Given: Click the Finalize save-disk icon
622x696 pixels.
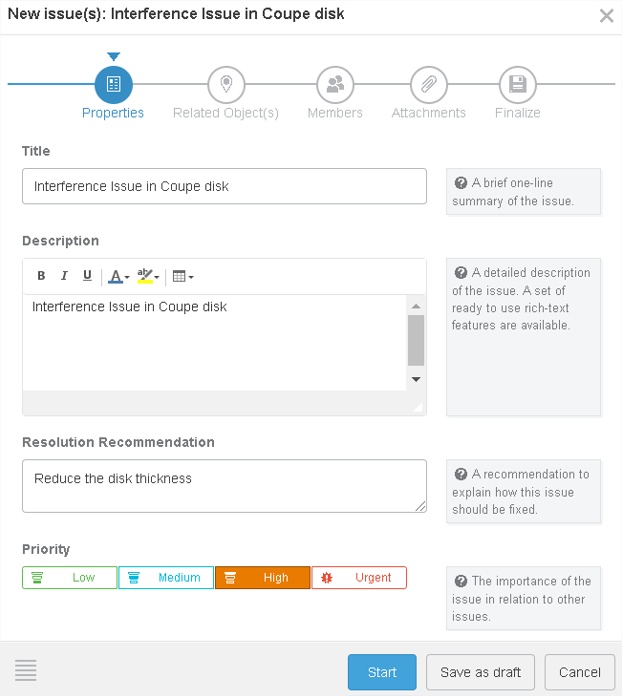Looking at the screenshot, I should click(517, 85).
